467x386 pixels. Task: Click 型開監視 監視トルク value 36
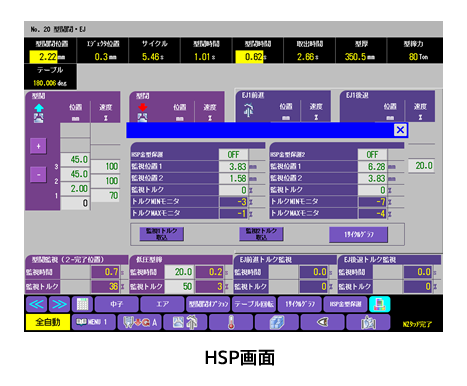[x=105, y=286]
